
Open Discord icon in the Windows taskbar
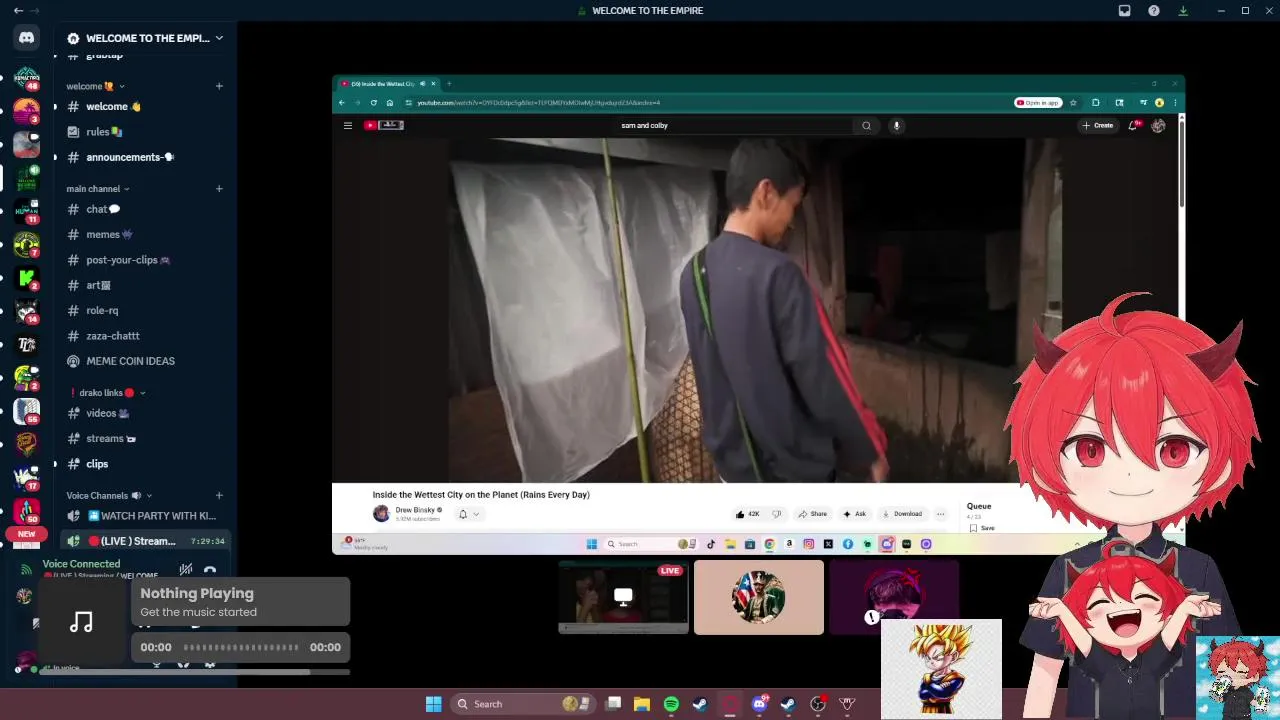759,704
